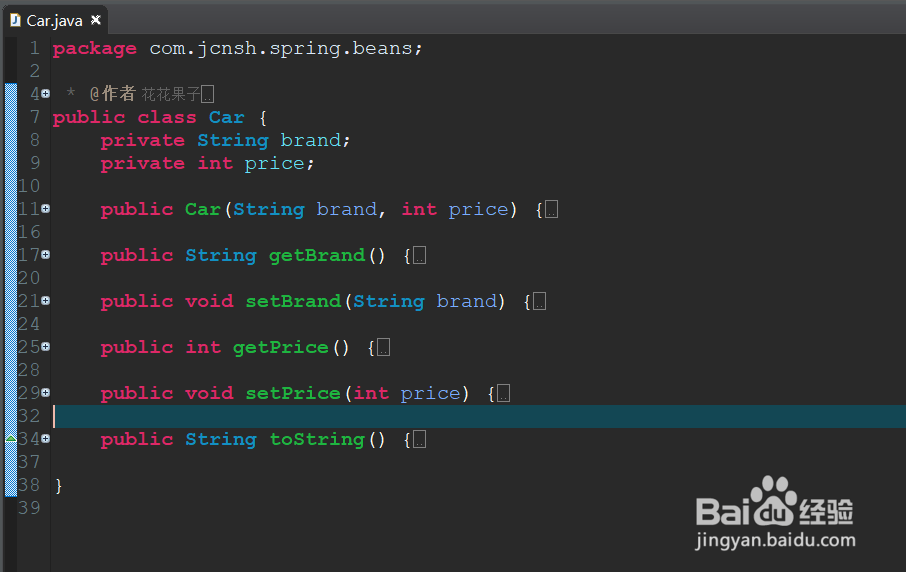Click the 'brand;' field on line 8

tap(315, 140)
